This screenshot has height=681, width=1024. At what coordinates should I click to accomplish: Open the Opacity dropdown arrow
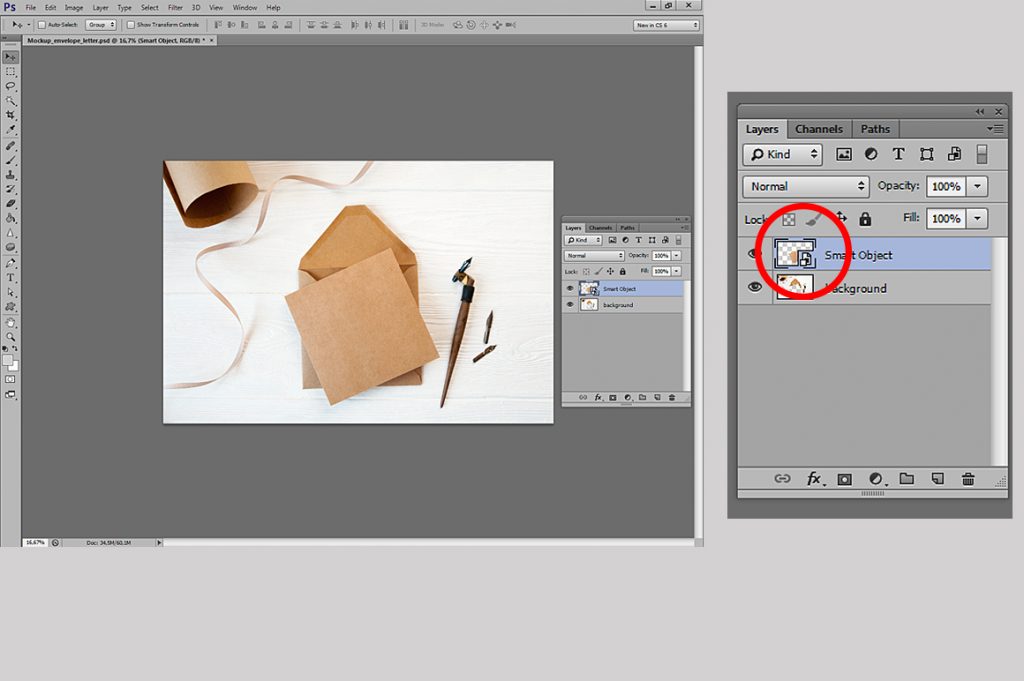(977, 186)
